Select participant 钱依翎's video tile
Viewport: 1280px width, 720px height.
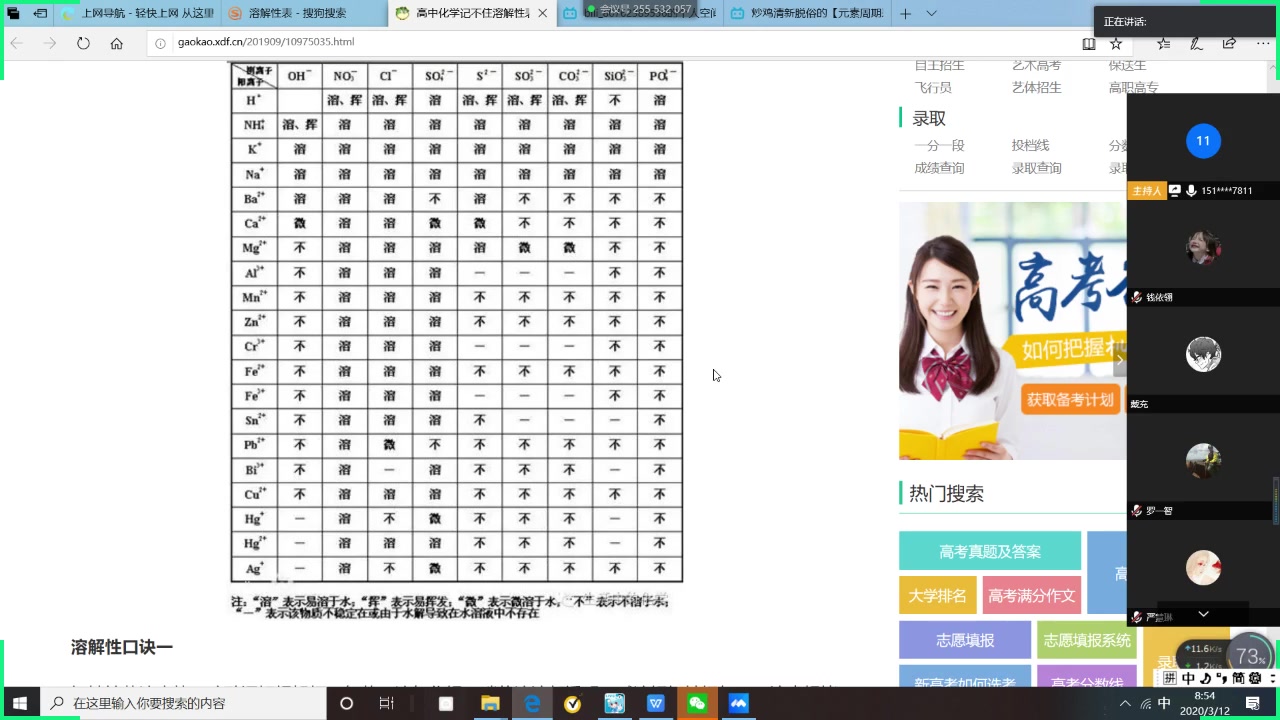click(1203, 252)
